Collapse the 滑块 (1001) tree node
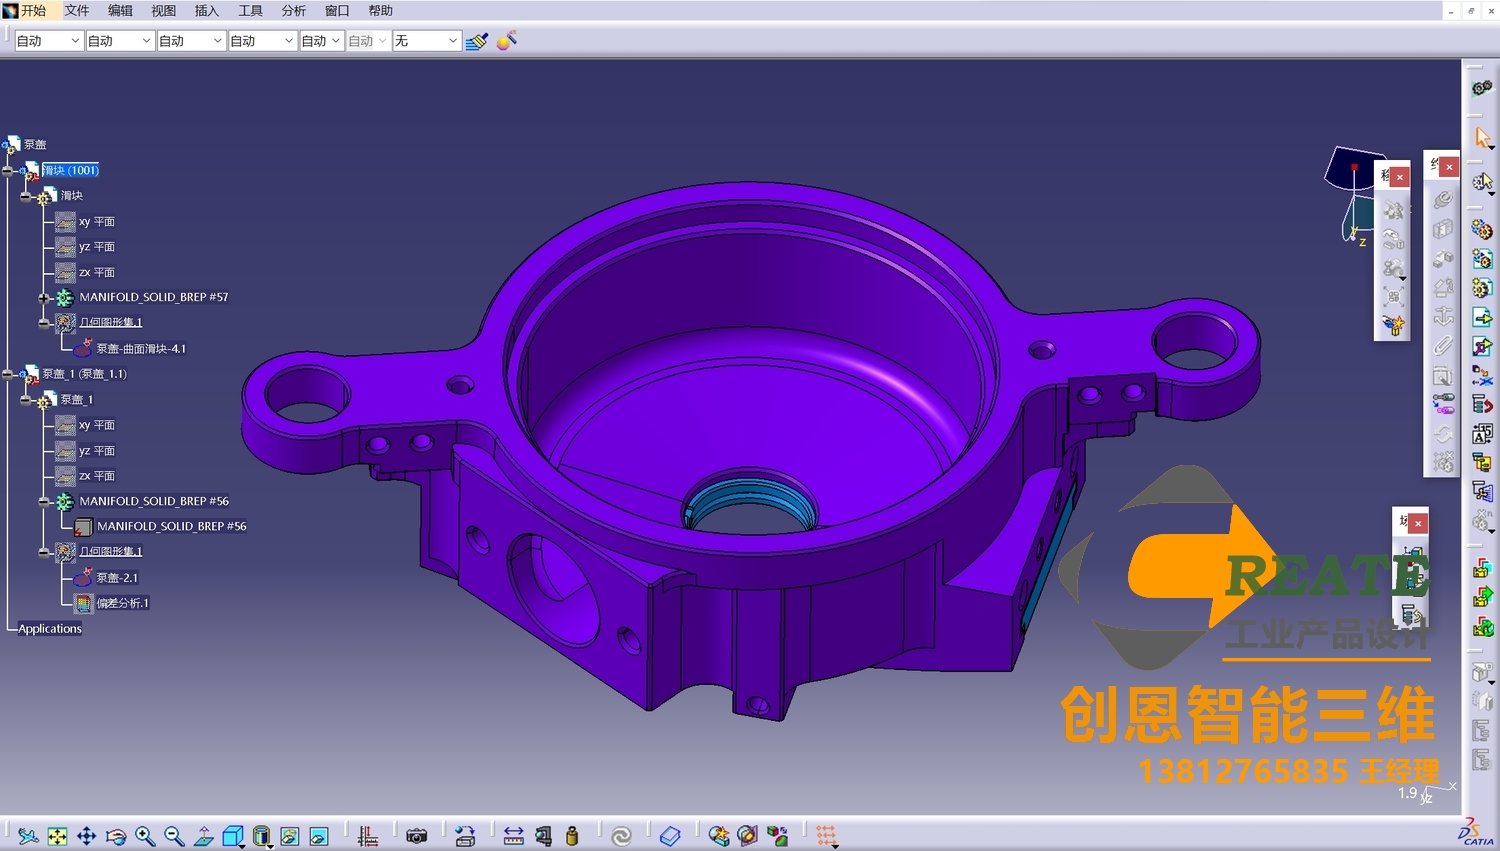Viewport: 1500px width, 851px height. 8,171
